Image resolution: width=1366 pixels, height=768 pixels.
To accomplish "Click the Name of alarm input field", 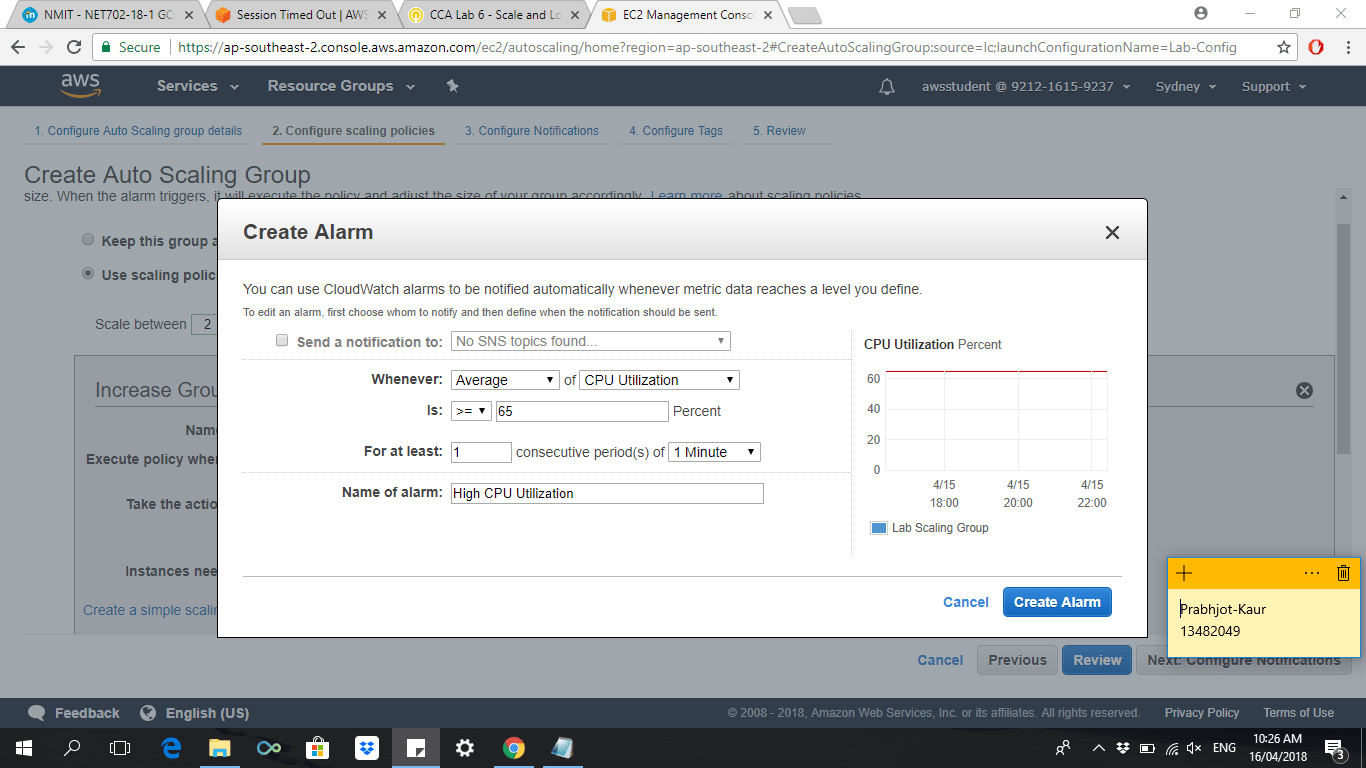I will click(x=606, y=493).
